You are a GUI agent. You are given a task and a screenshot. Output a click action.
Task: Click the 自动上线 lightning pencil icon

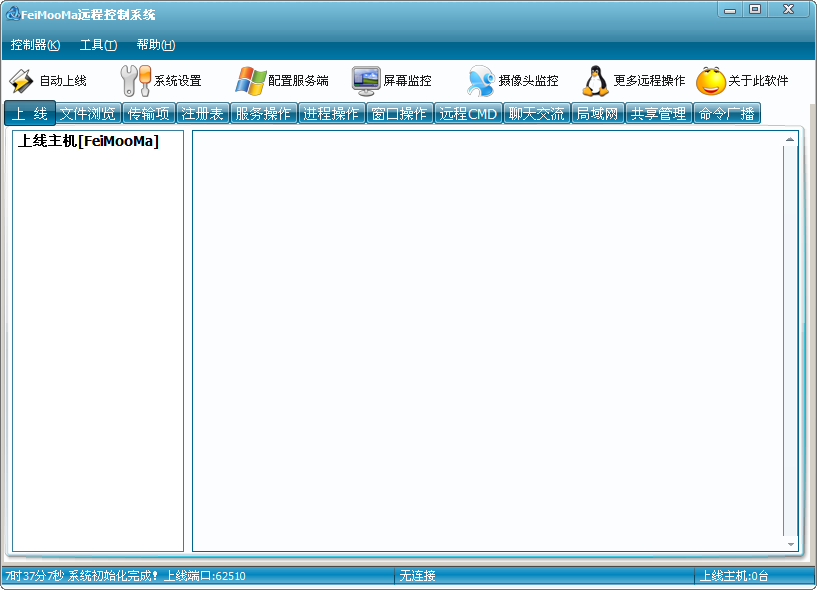(x=22, y=81)
